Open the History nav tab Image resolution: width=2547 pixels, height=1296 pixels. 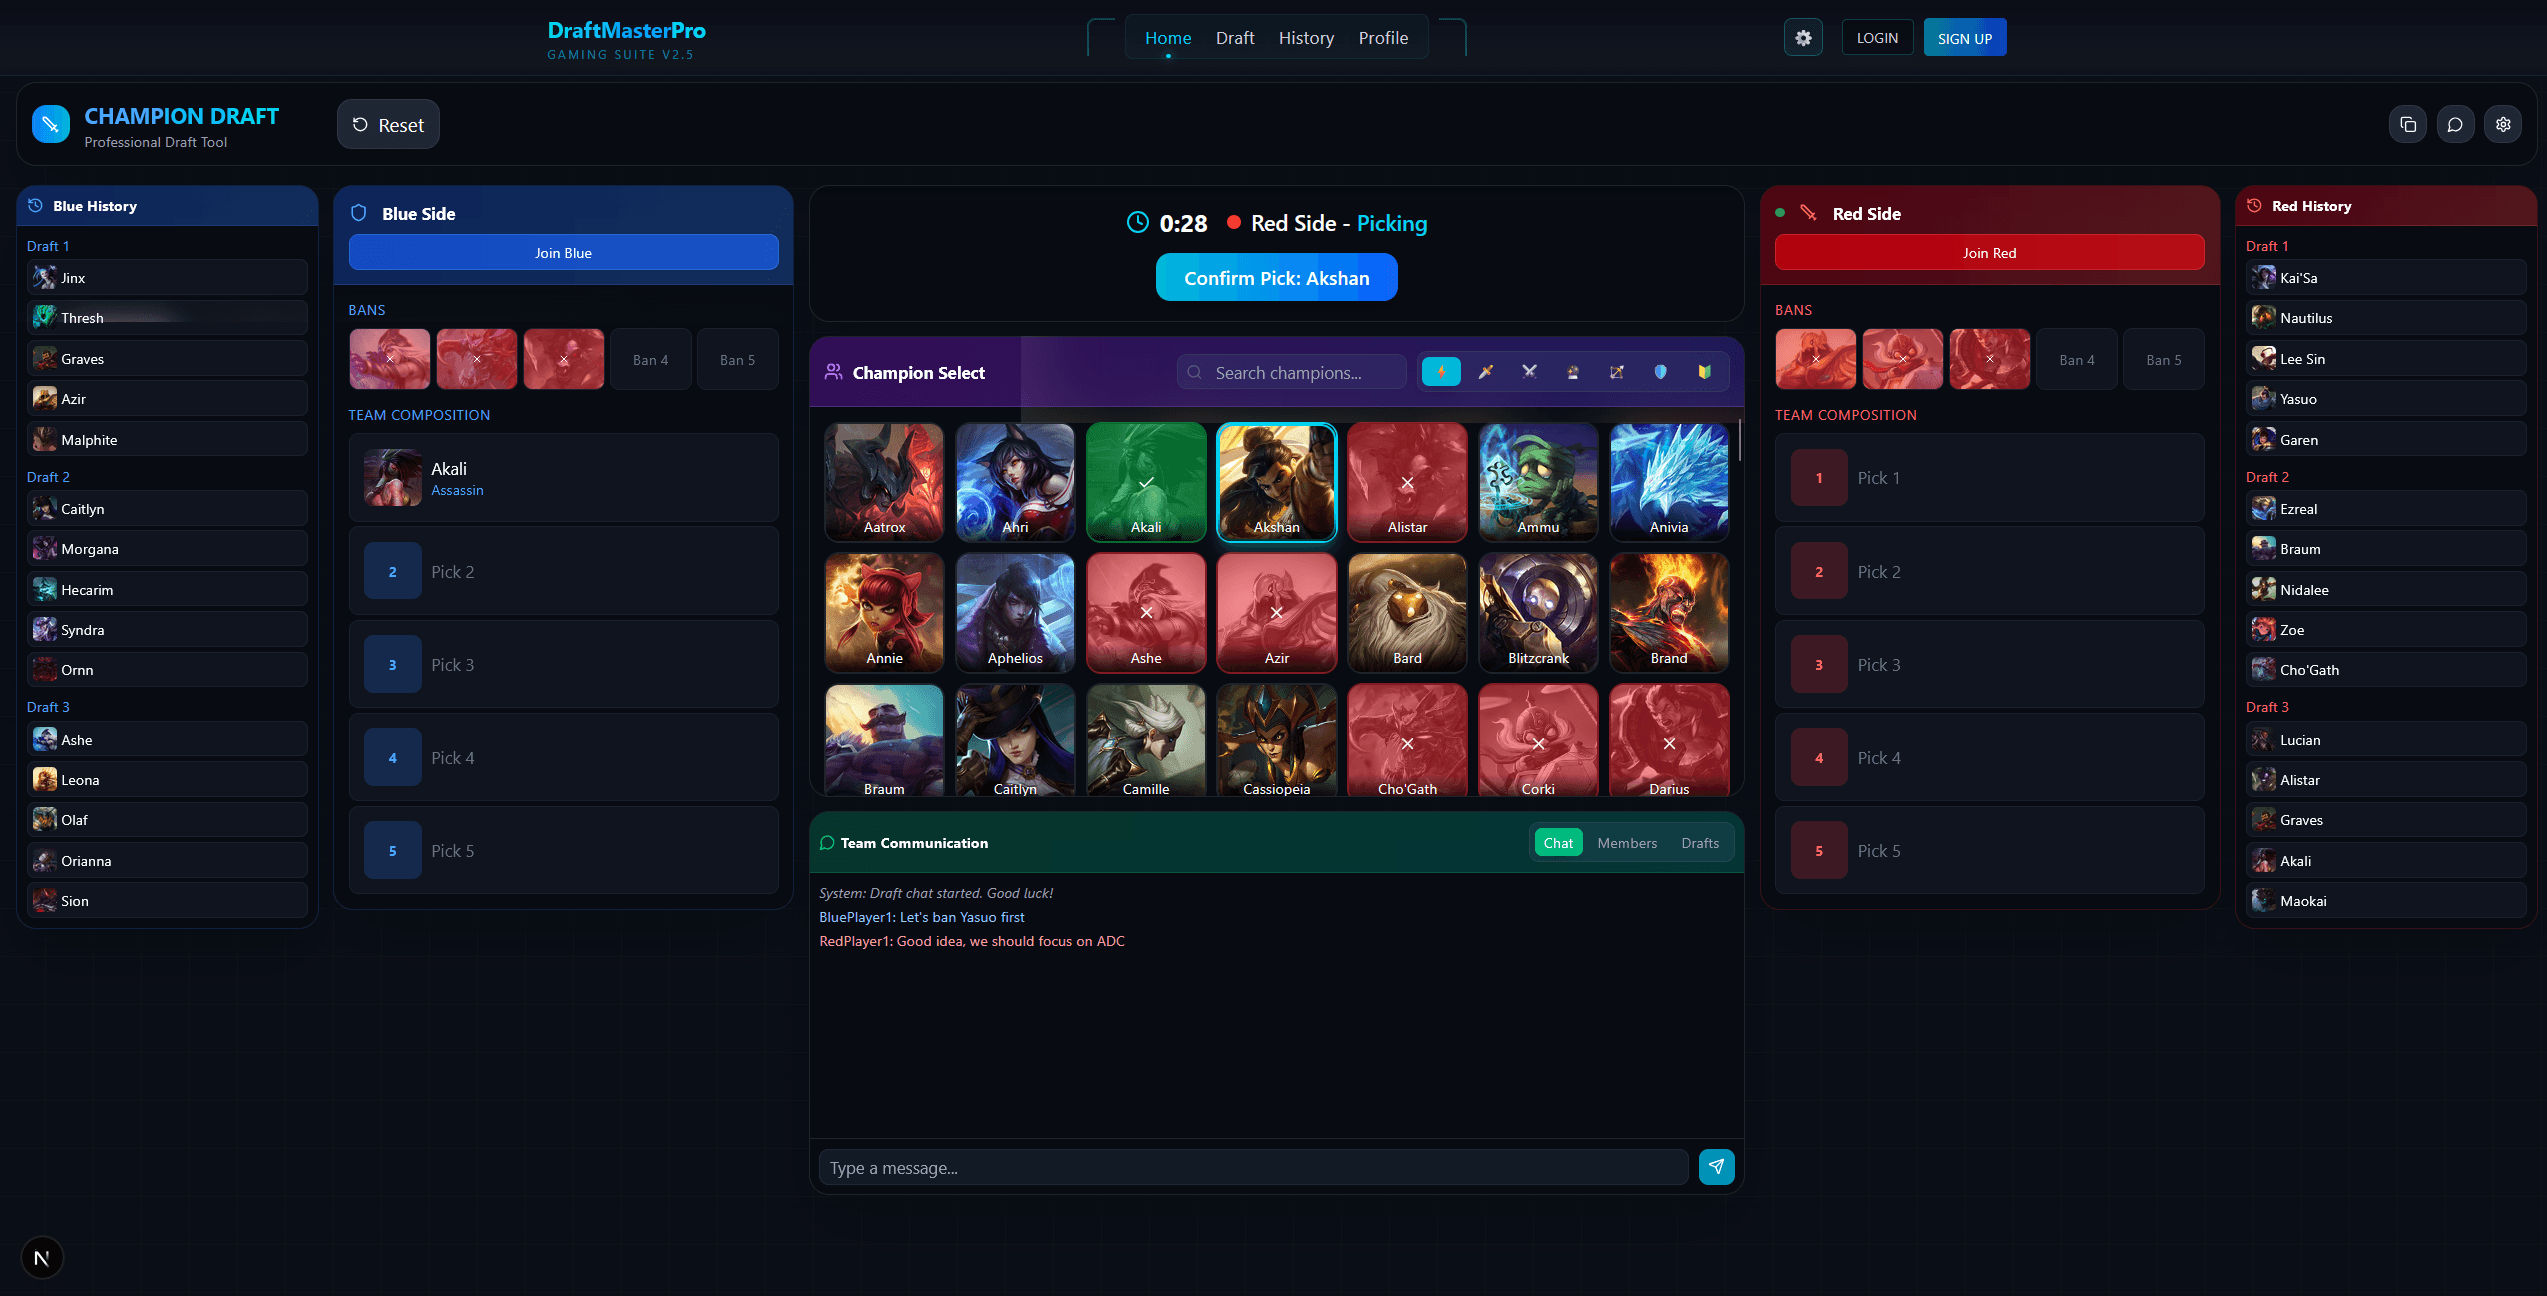pos(1306,38)
